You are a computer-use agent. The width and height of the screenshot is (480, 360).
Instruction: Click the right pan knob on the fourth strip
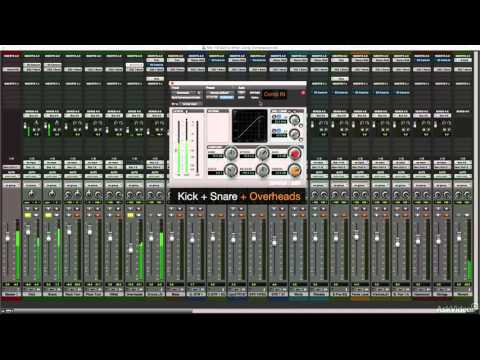(77, 194)
